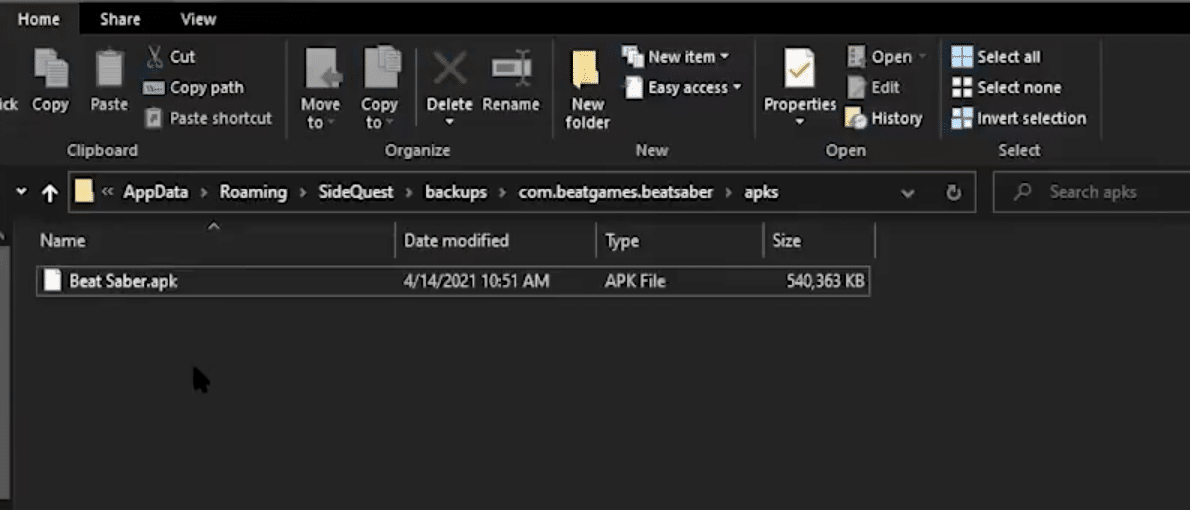This screenshot has height=510, width=1190.
Task: Click AppData in the address path
Action: 156,193
